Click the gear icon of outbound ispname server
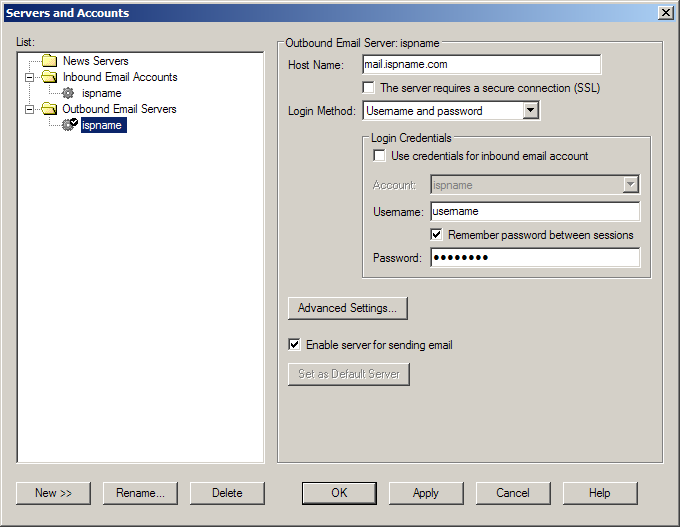This screenshot has width=680, height=527. coord(69,125)
